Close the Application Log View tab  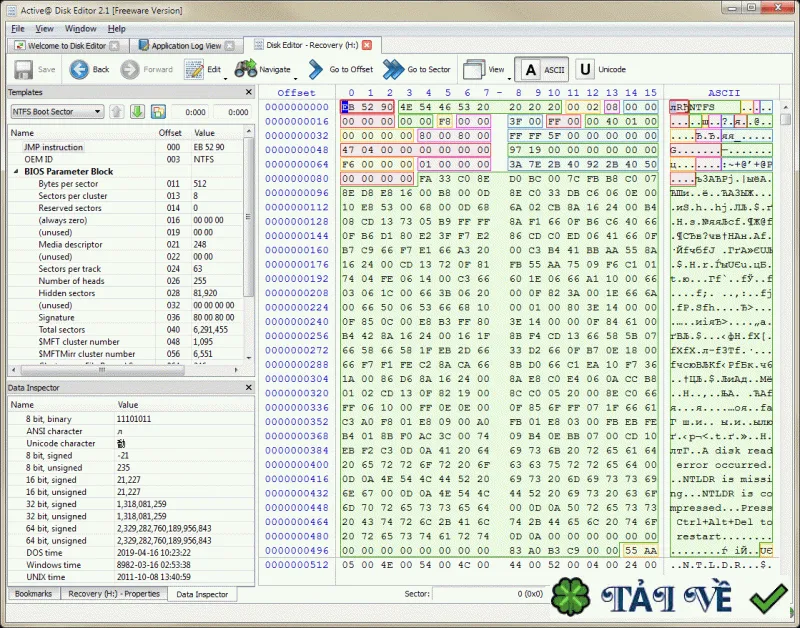(x=230, y=45)
